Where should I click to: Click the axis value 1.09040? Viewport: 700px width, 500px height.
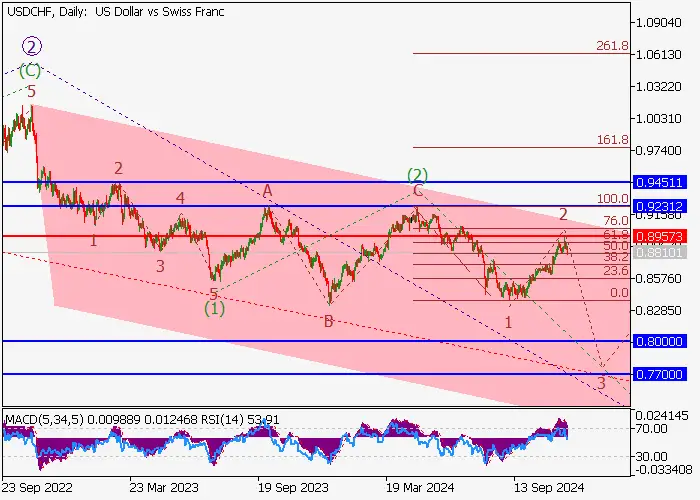(658, 22)
